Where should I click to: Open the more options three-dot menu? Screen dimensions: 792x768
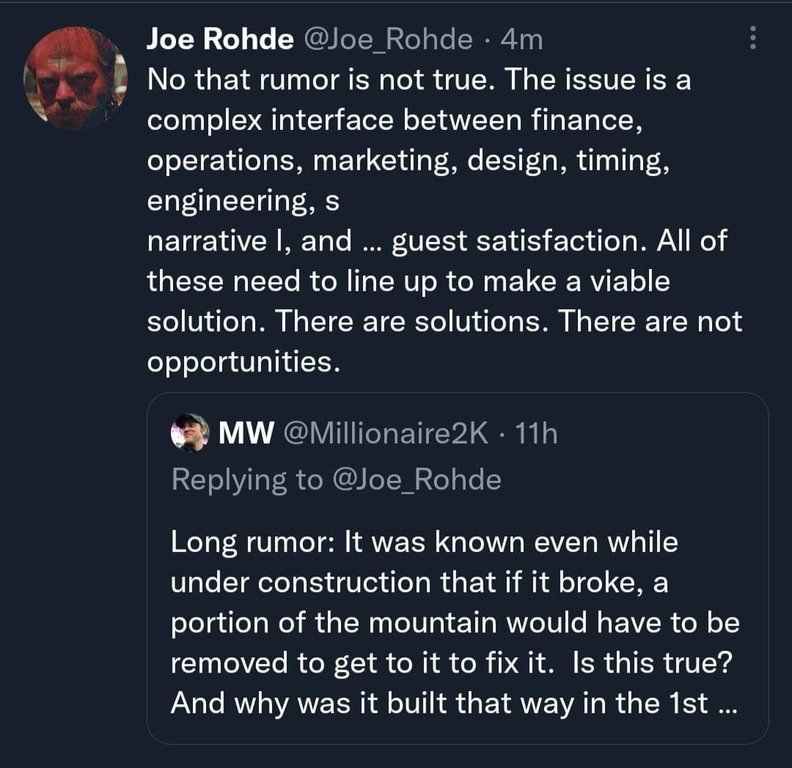point(753,40)
